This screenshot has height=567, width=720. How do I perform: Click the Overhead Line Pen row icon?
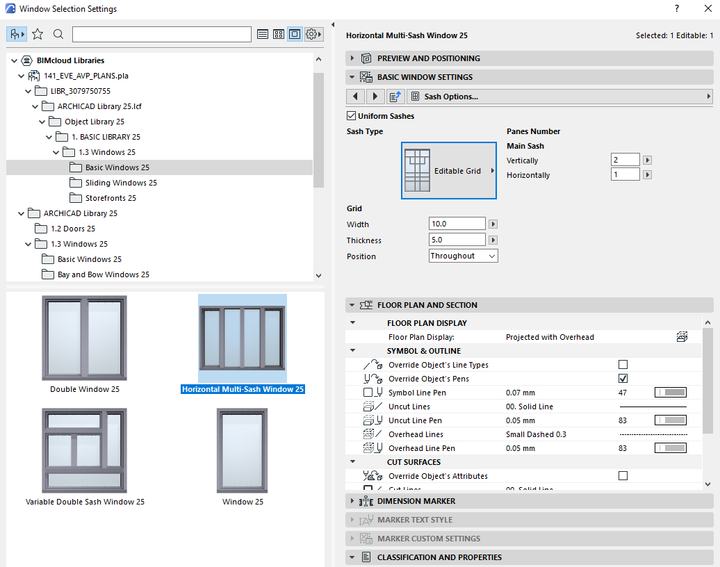pyautogui.click(x=372, y=448)
